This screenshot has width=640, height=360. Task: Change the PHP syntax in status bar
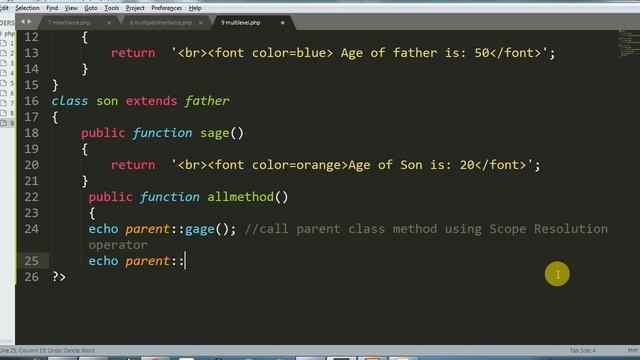click(x=633, y=350)
